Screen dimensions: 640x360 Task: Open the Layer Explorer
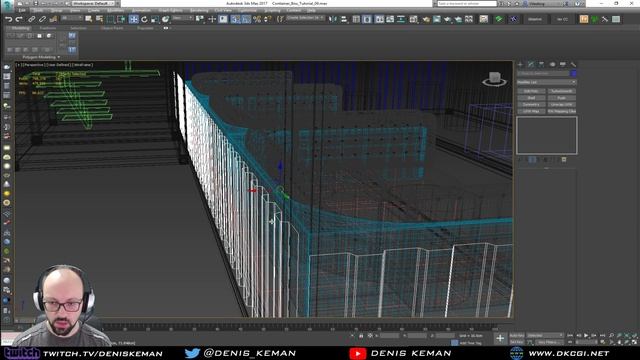click(x=367, y=19)
